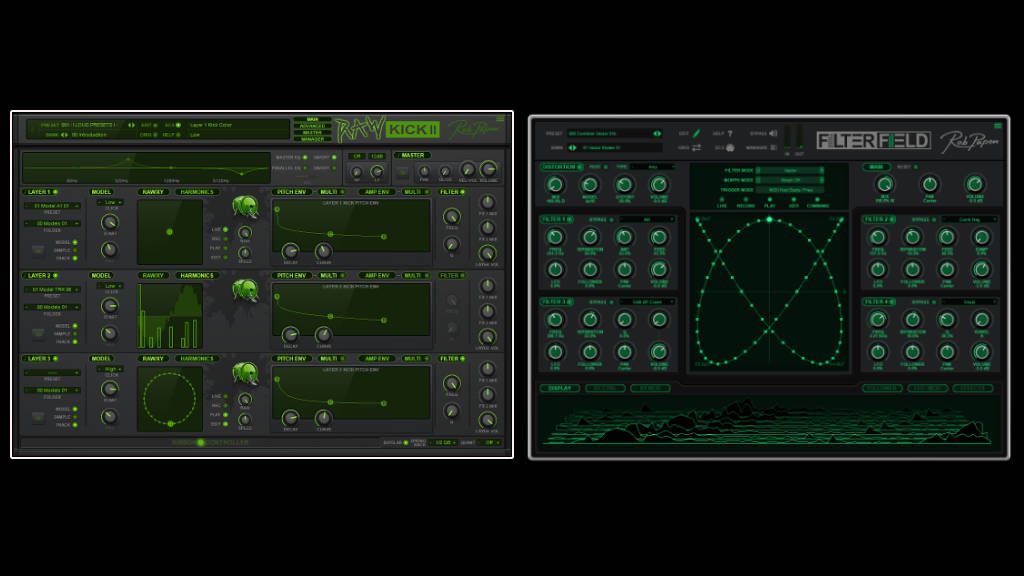Viewport: 1024px width, 576px height.
Task: Click Layer 1 MODEL button
Action: tap(101, 192)
